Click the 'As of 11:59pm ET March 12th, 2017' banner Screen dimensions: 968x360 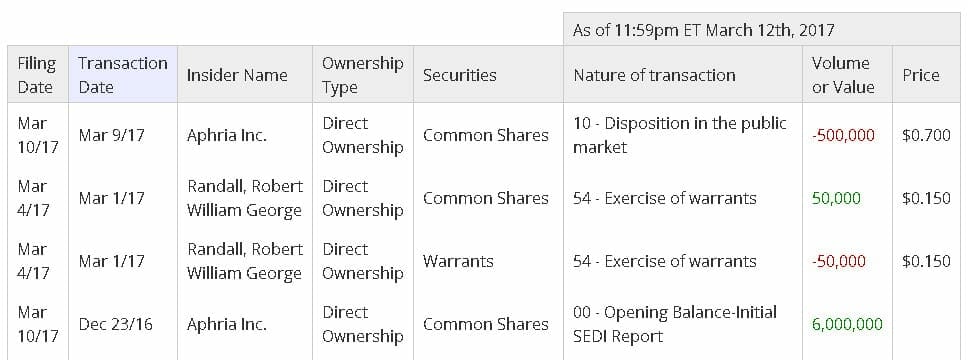click(x=703, y=30)
